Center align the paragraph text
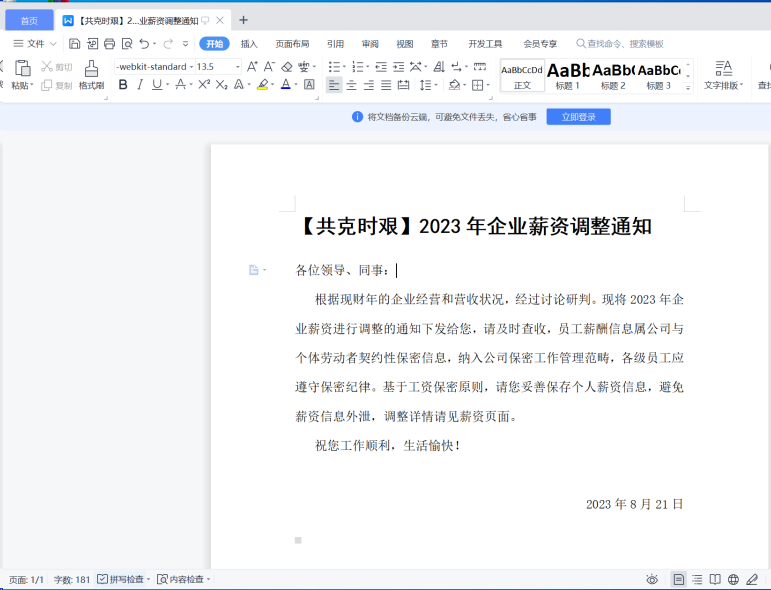771x590 pixels. coord(351,85)
